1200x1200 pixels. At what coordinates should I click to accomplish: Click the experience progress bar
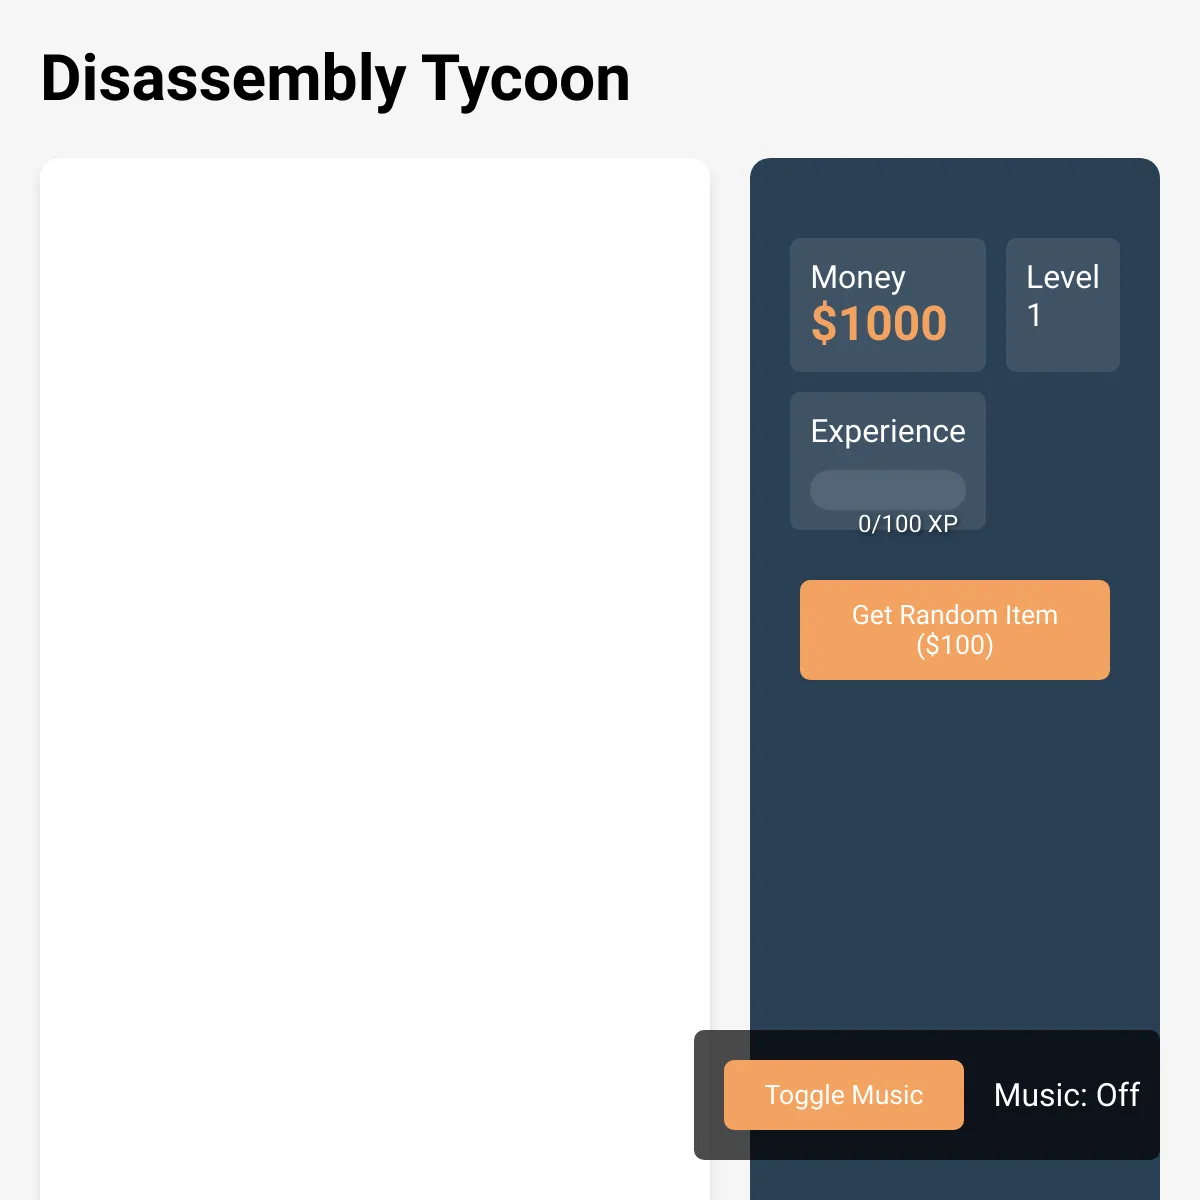click(x=888, y=490)
